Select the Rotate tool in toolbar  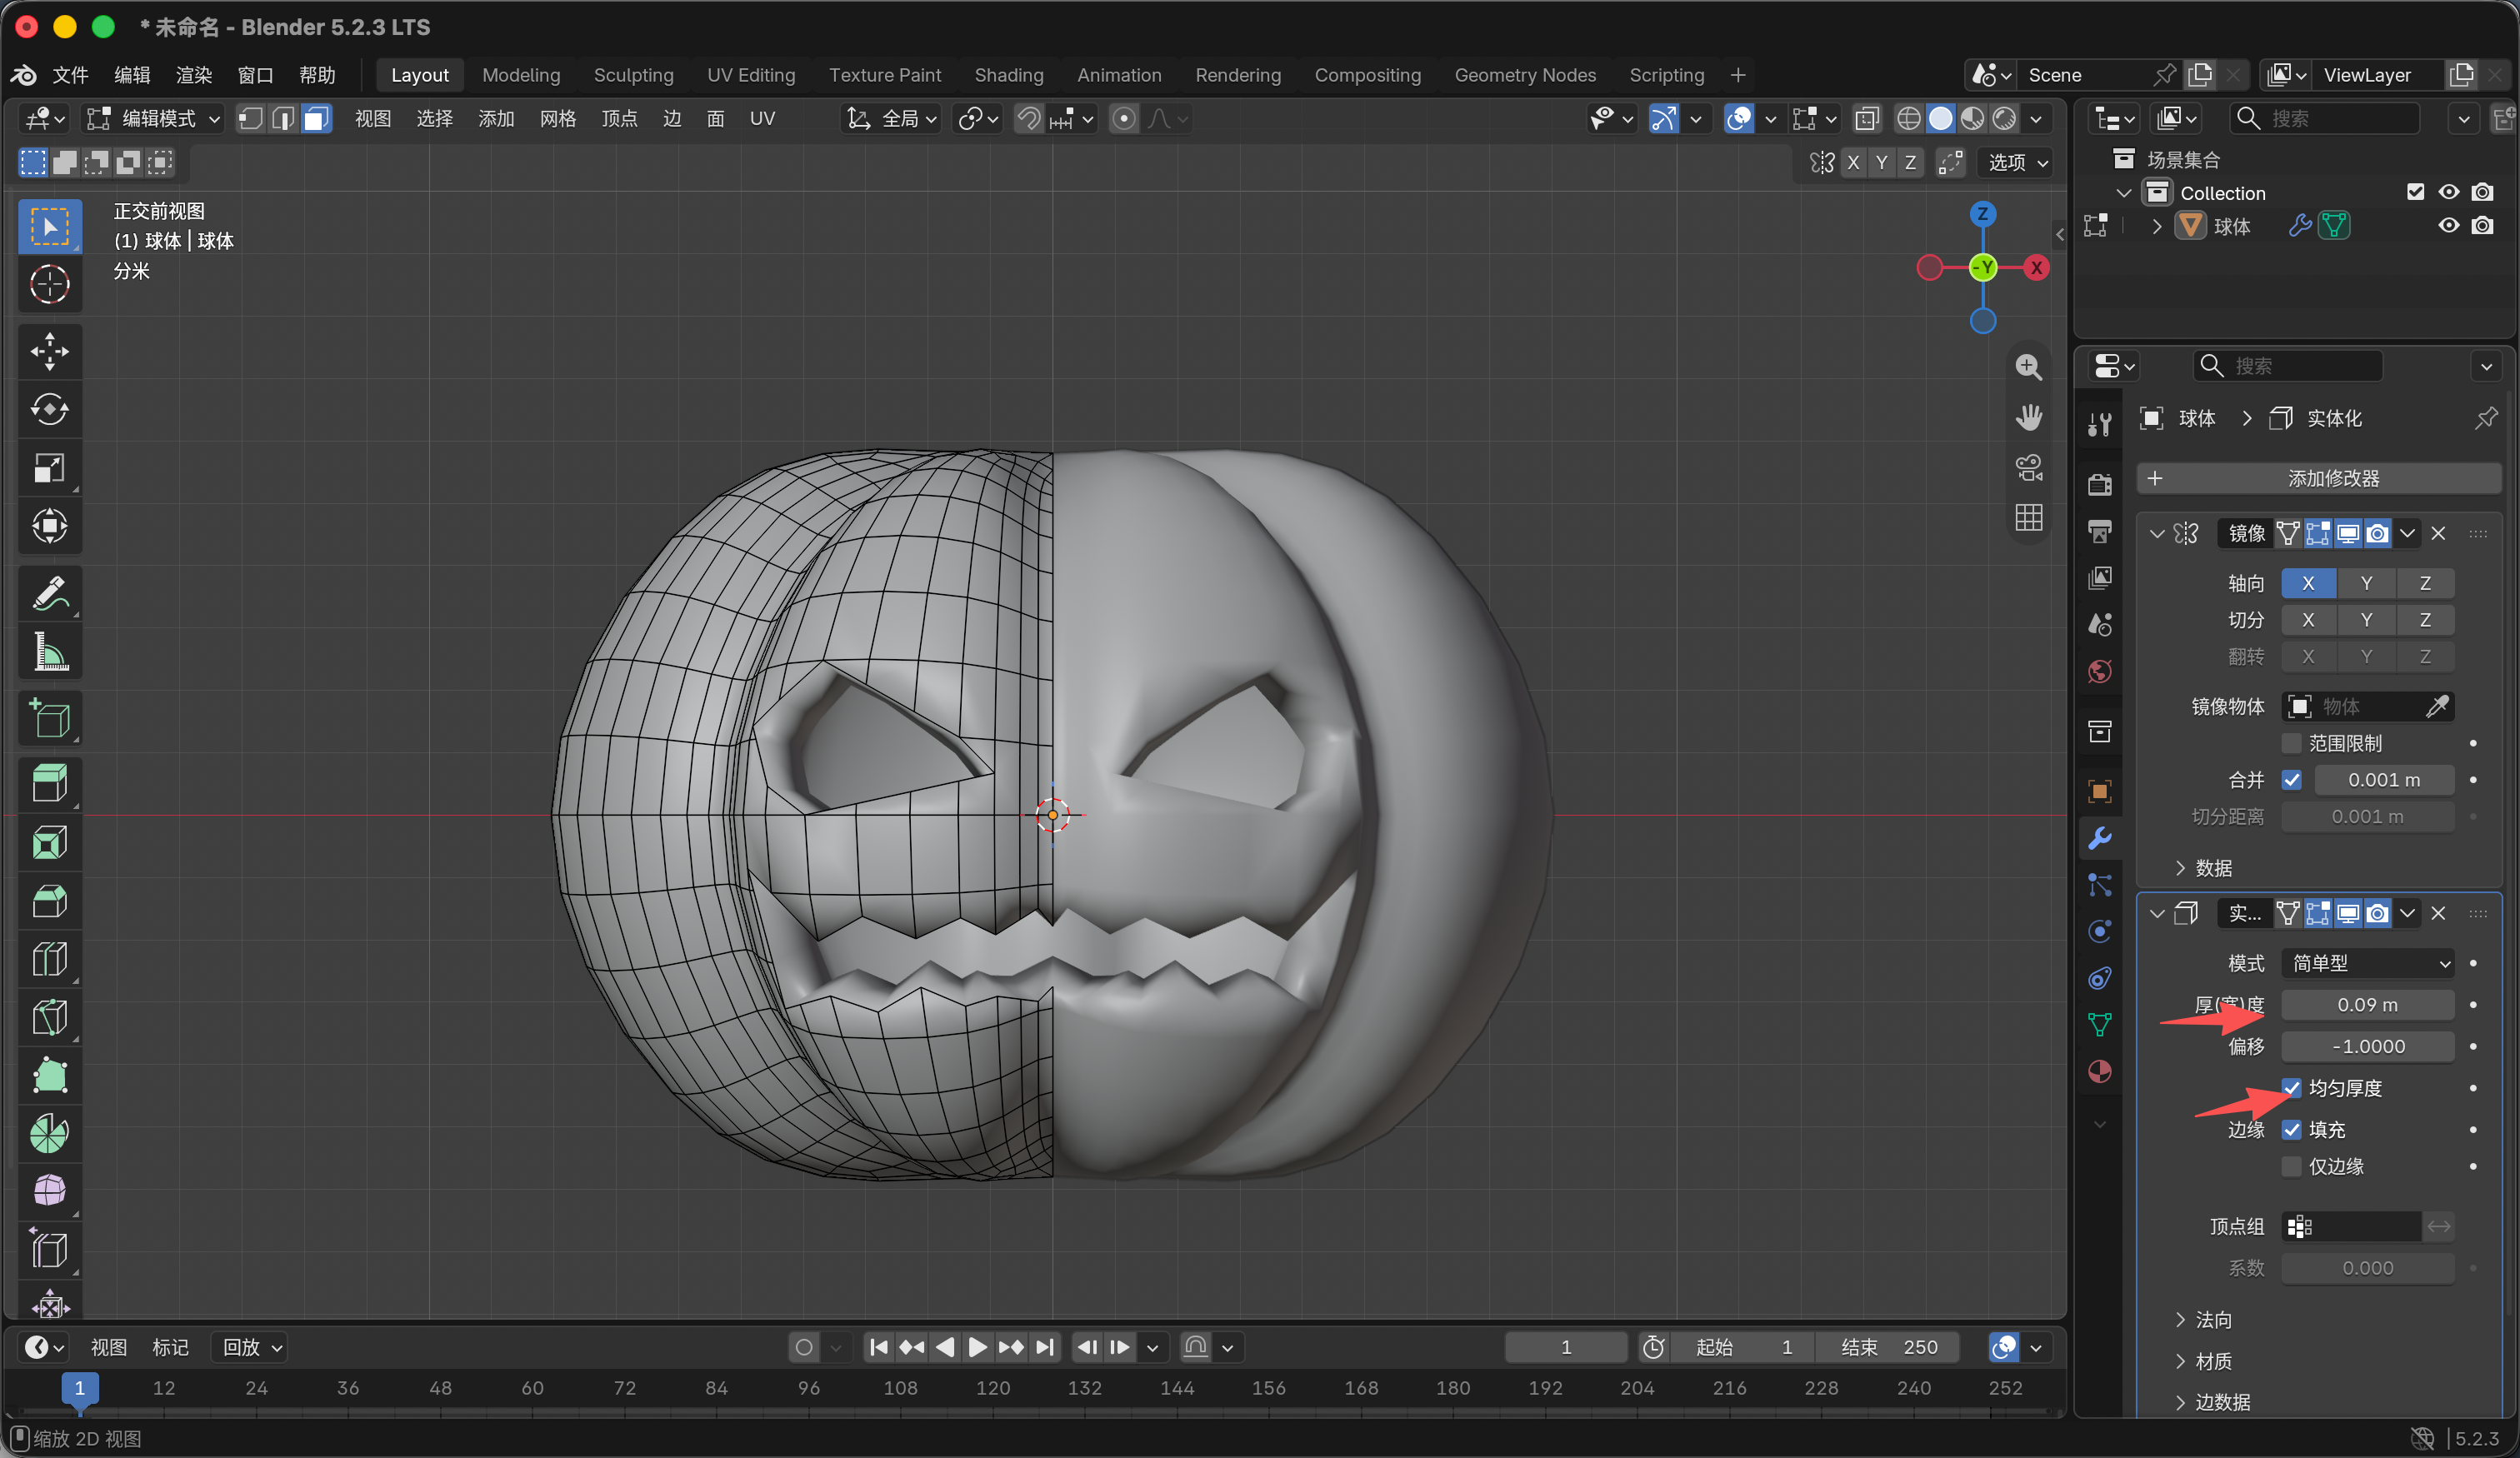click(49, 410)
